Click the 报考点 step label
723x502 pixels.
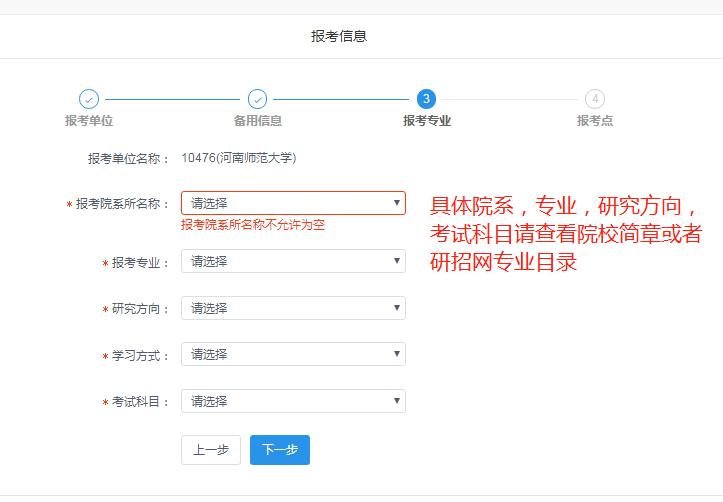595,121
